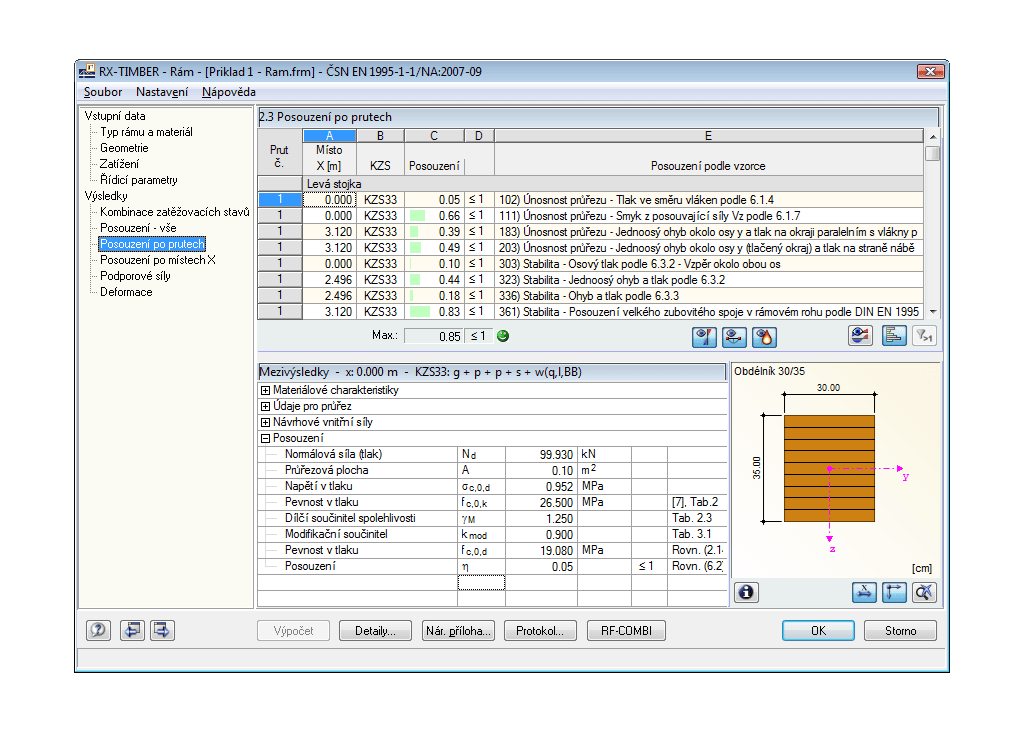Viewport: 1024px width, 733px height.
Task: Toggle the member cross-section view eye icon
Action: tap(704, 337)
